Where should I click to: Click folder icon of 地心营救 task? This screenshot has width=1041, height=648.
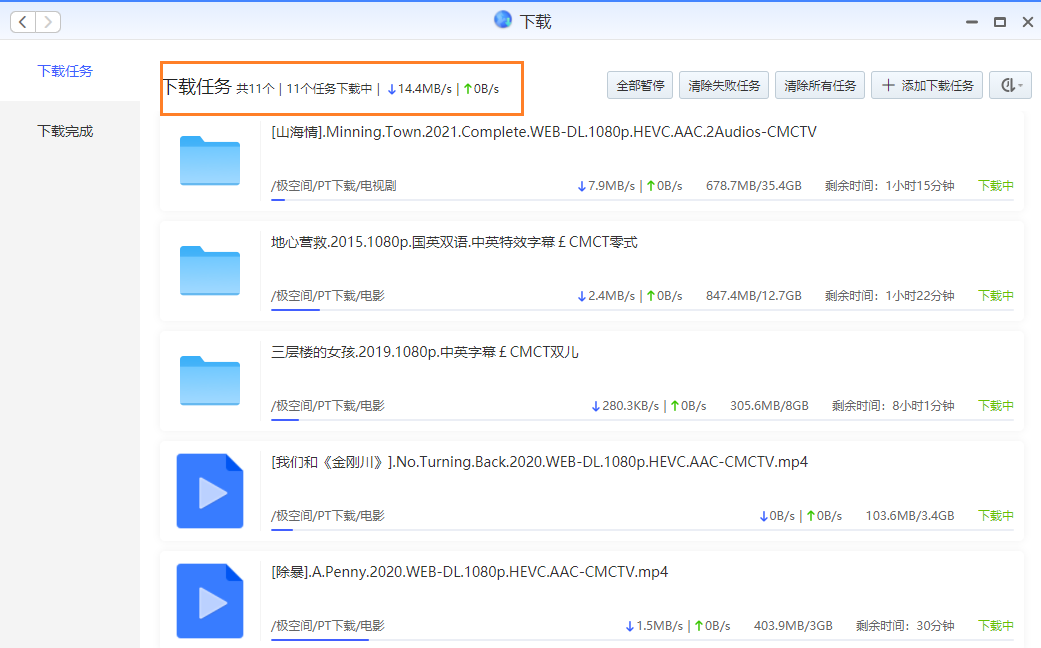[209, 270]
